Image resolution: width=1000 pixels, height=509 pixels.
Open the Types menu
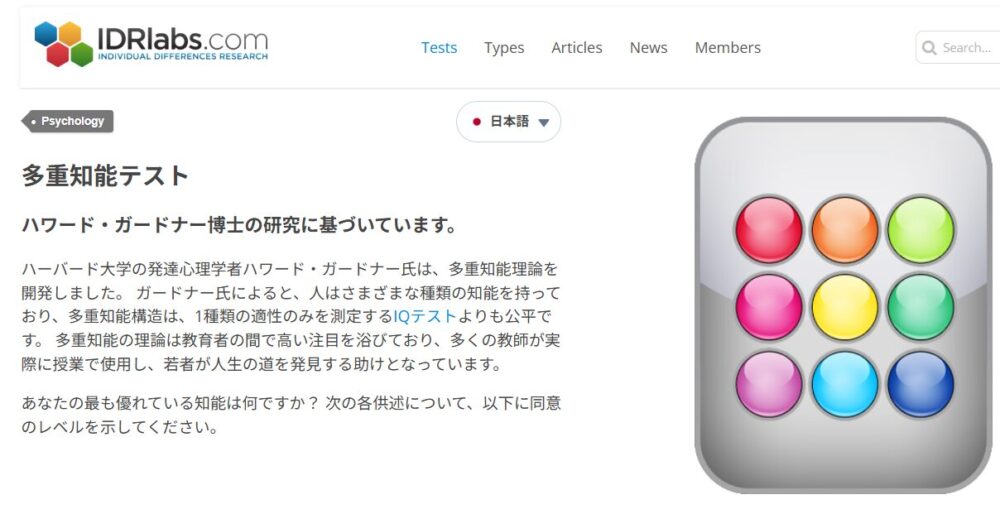(x=504, y=48)
